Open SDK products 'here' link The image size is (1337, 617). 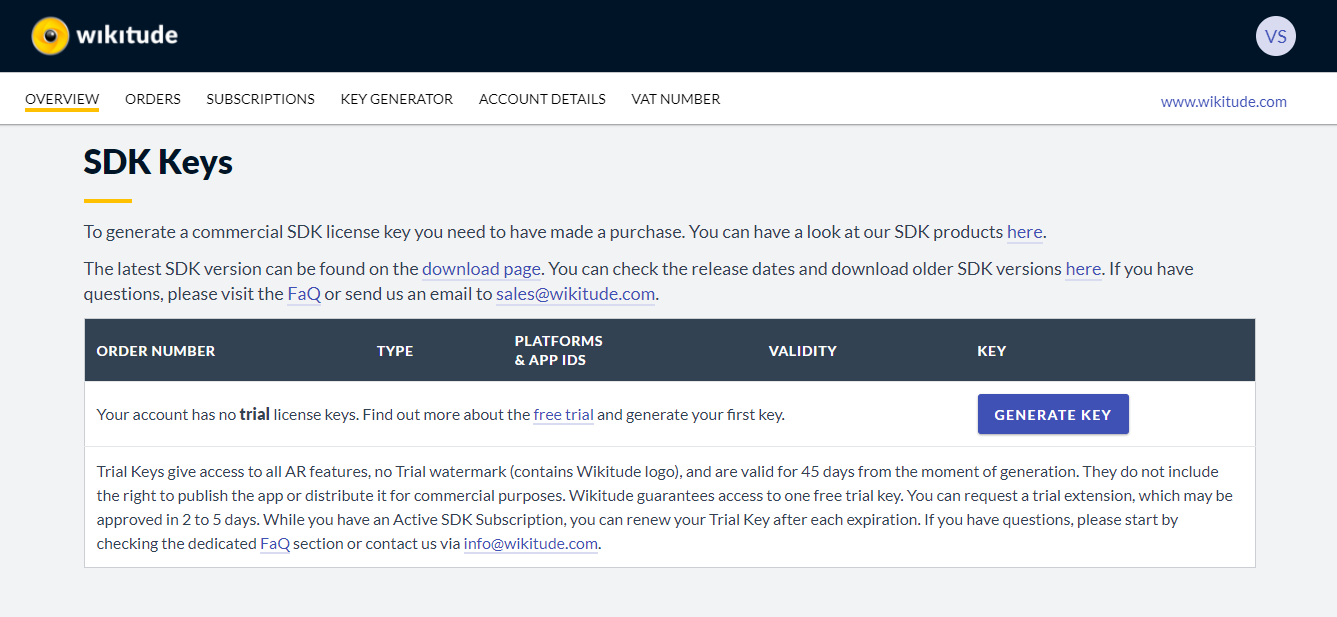[x=1025, y=232]
